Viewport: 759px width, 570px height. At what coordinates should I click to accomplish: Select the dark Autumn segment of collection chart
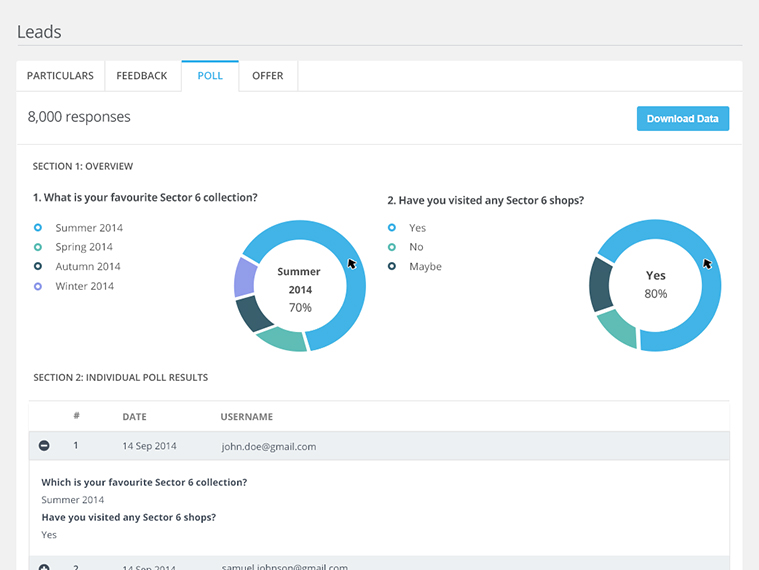[x=254, y=313]
